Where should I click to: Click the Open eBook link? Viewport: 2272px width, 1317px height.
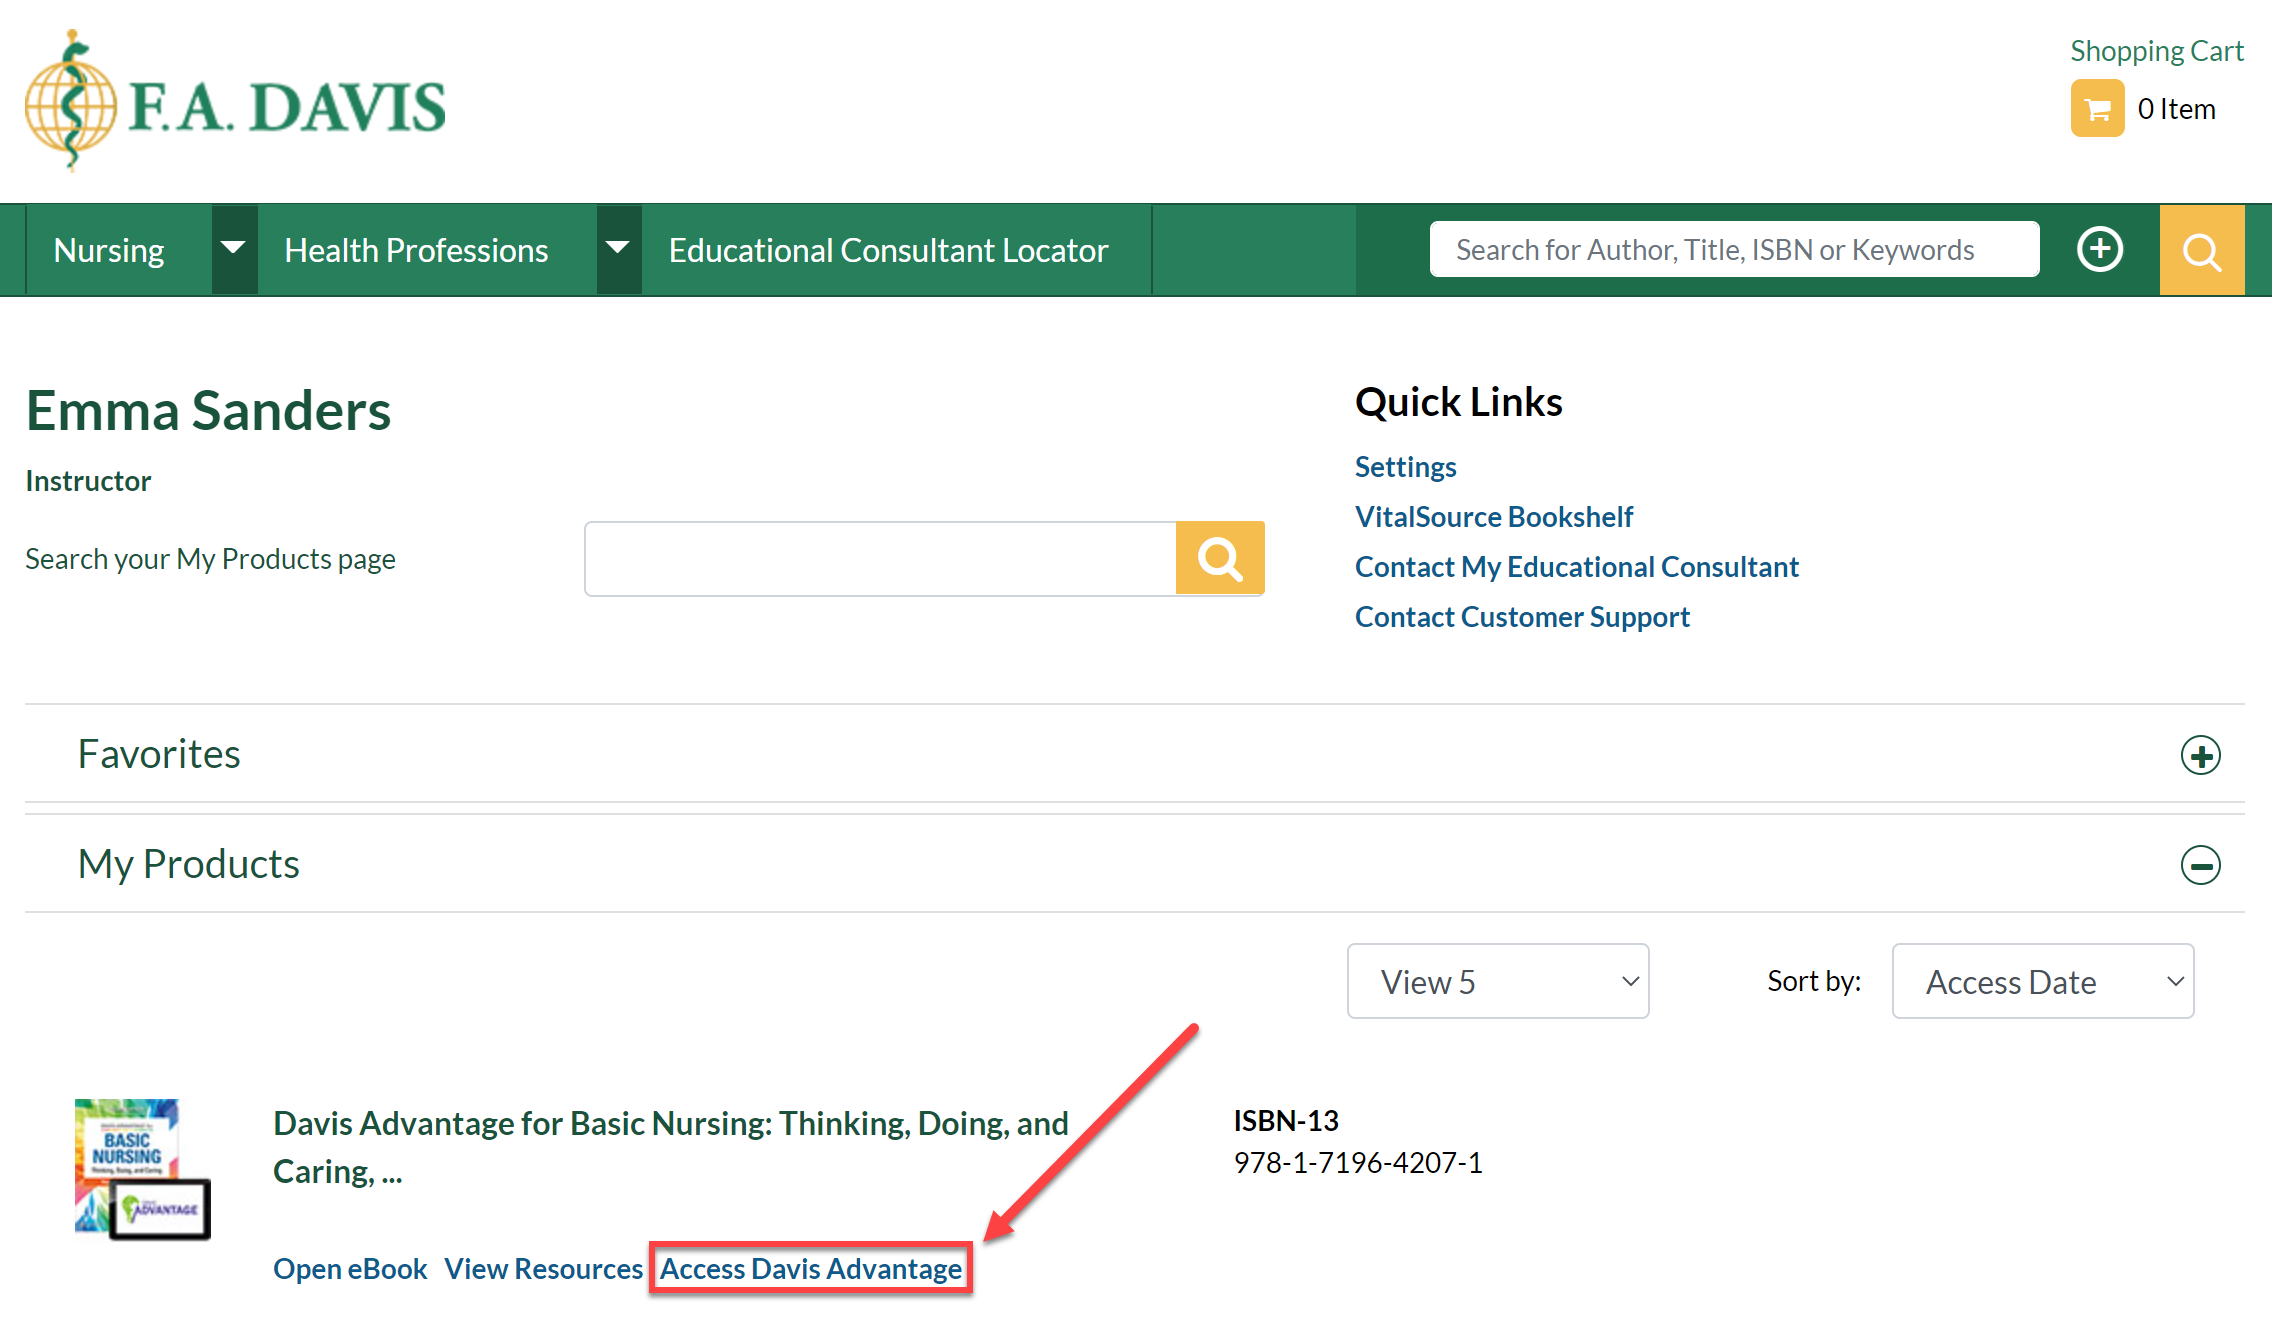pos(350,1268)
